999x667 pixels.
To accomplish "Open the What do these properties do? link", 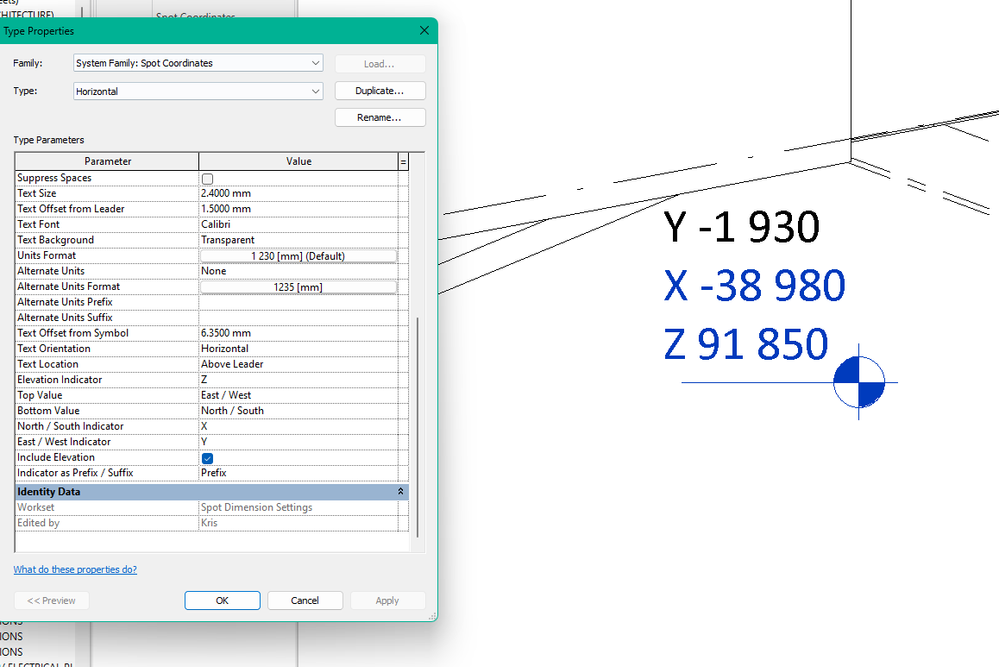I will coord(75,570).
